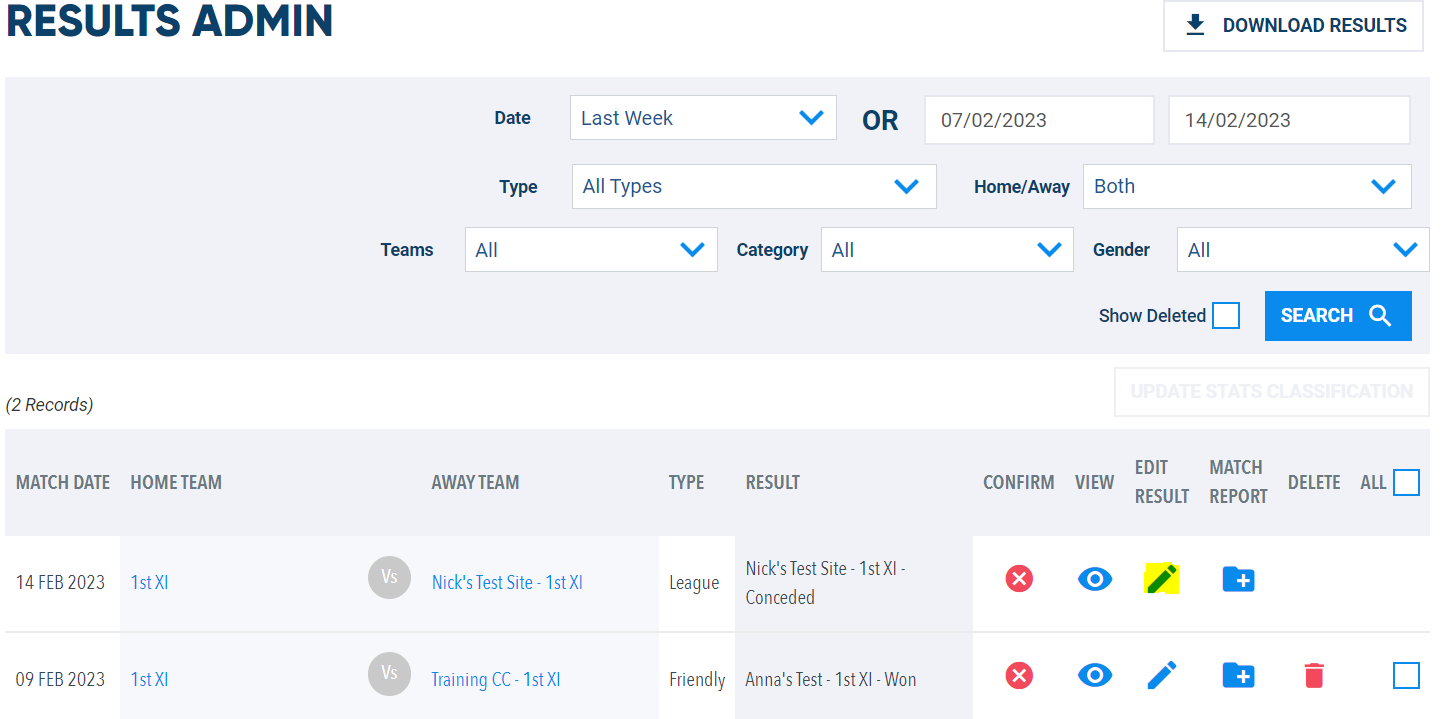The width and height of the screenshot is (1450, 719).
Task: Delete the 09 FEB 2023 friendly result
Action: [1313, 675]
